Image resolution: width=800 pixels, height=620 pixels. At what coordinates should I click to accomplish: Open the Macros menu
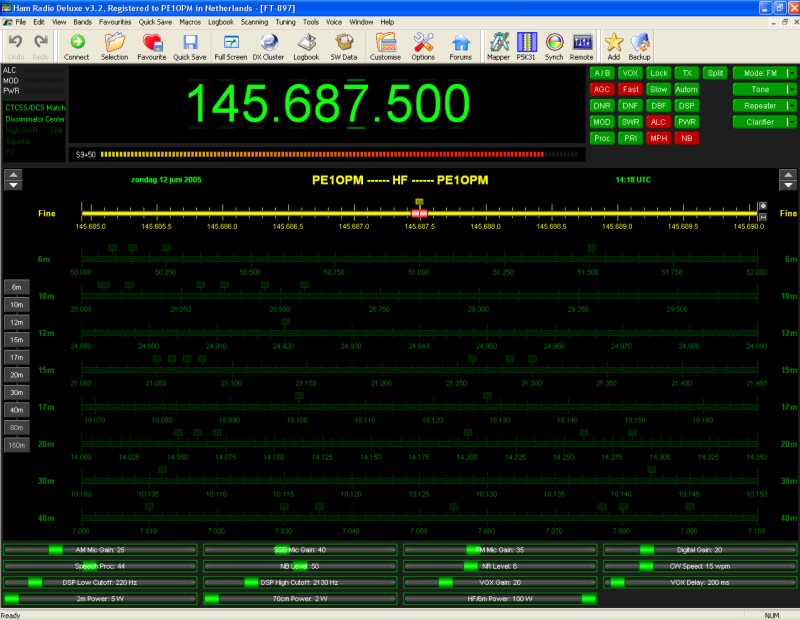coord(190,22)
